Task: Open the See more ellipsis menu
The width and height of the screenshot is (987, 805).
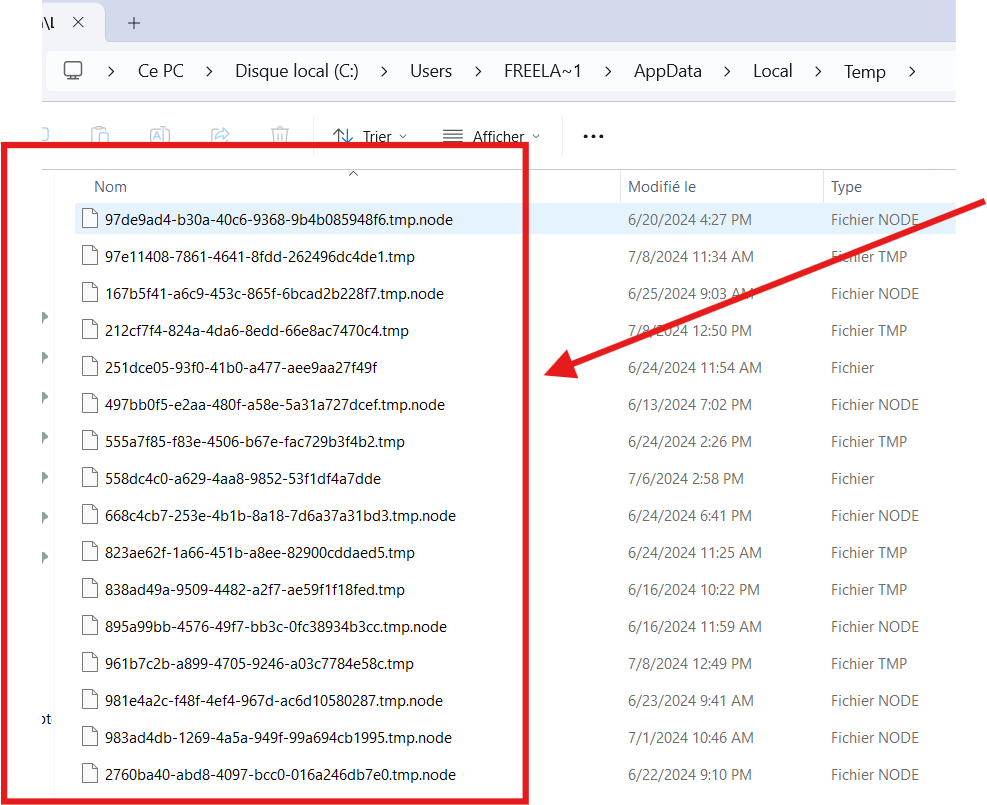Action: pos(593,135)
